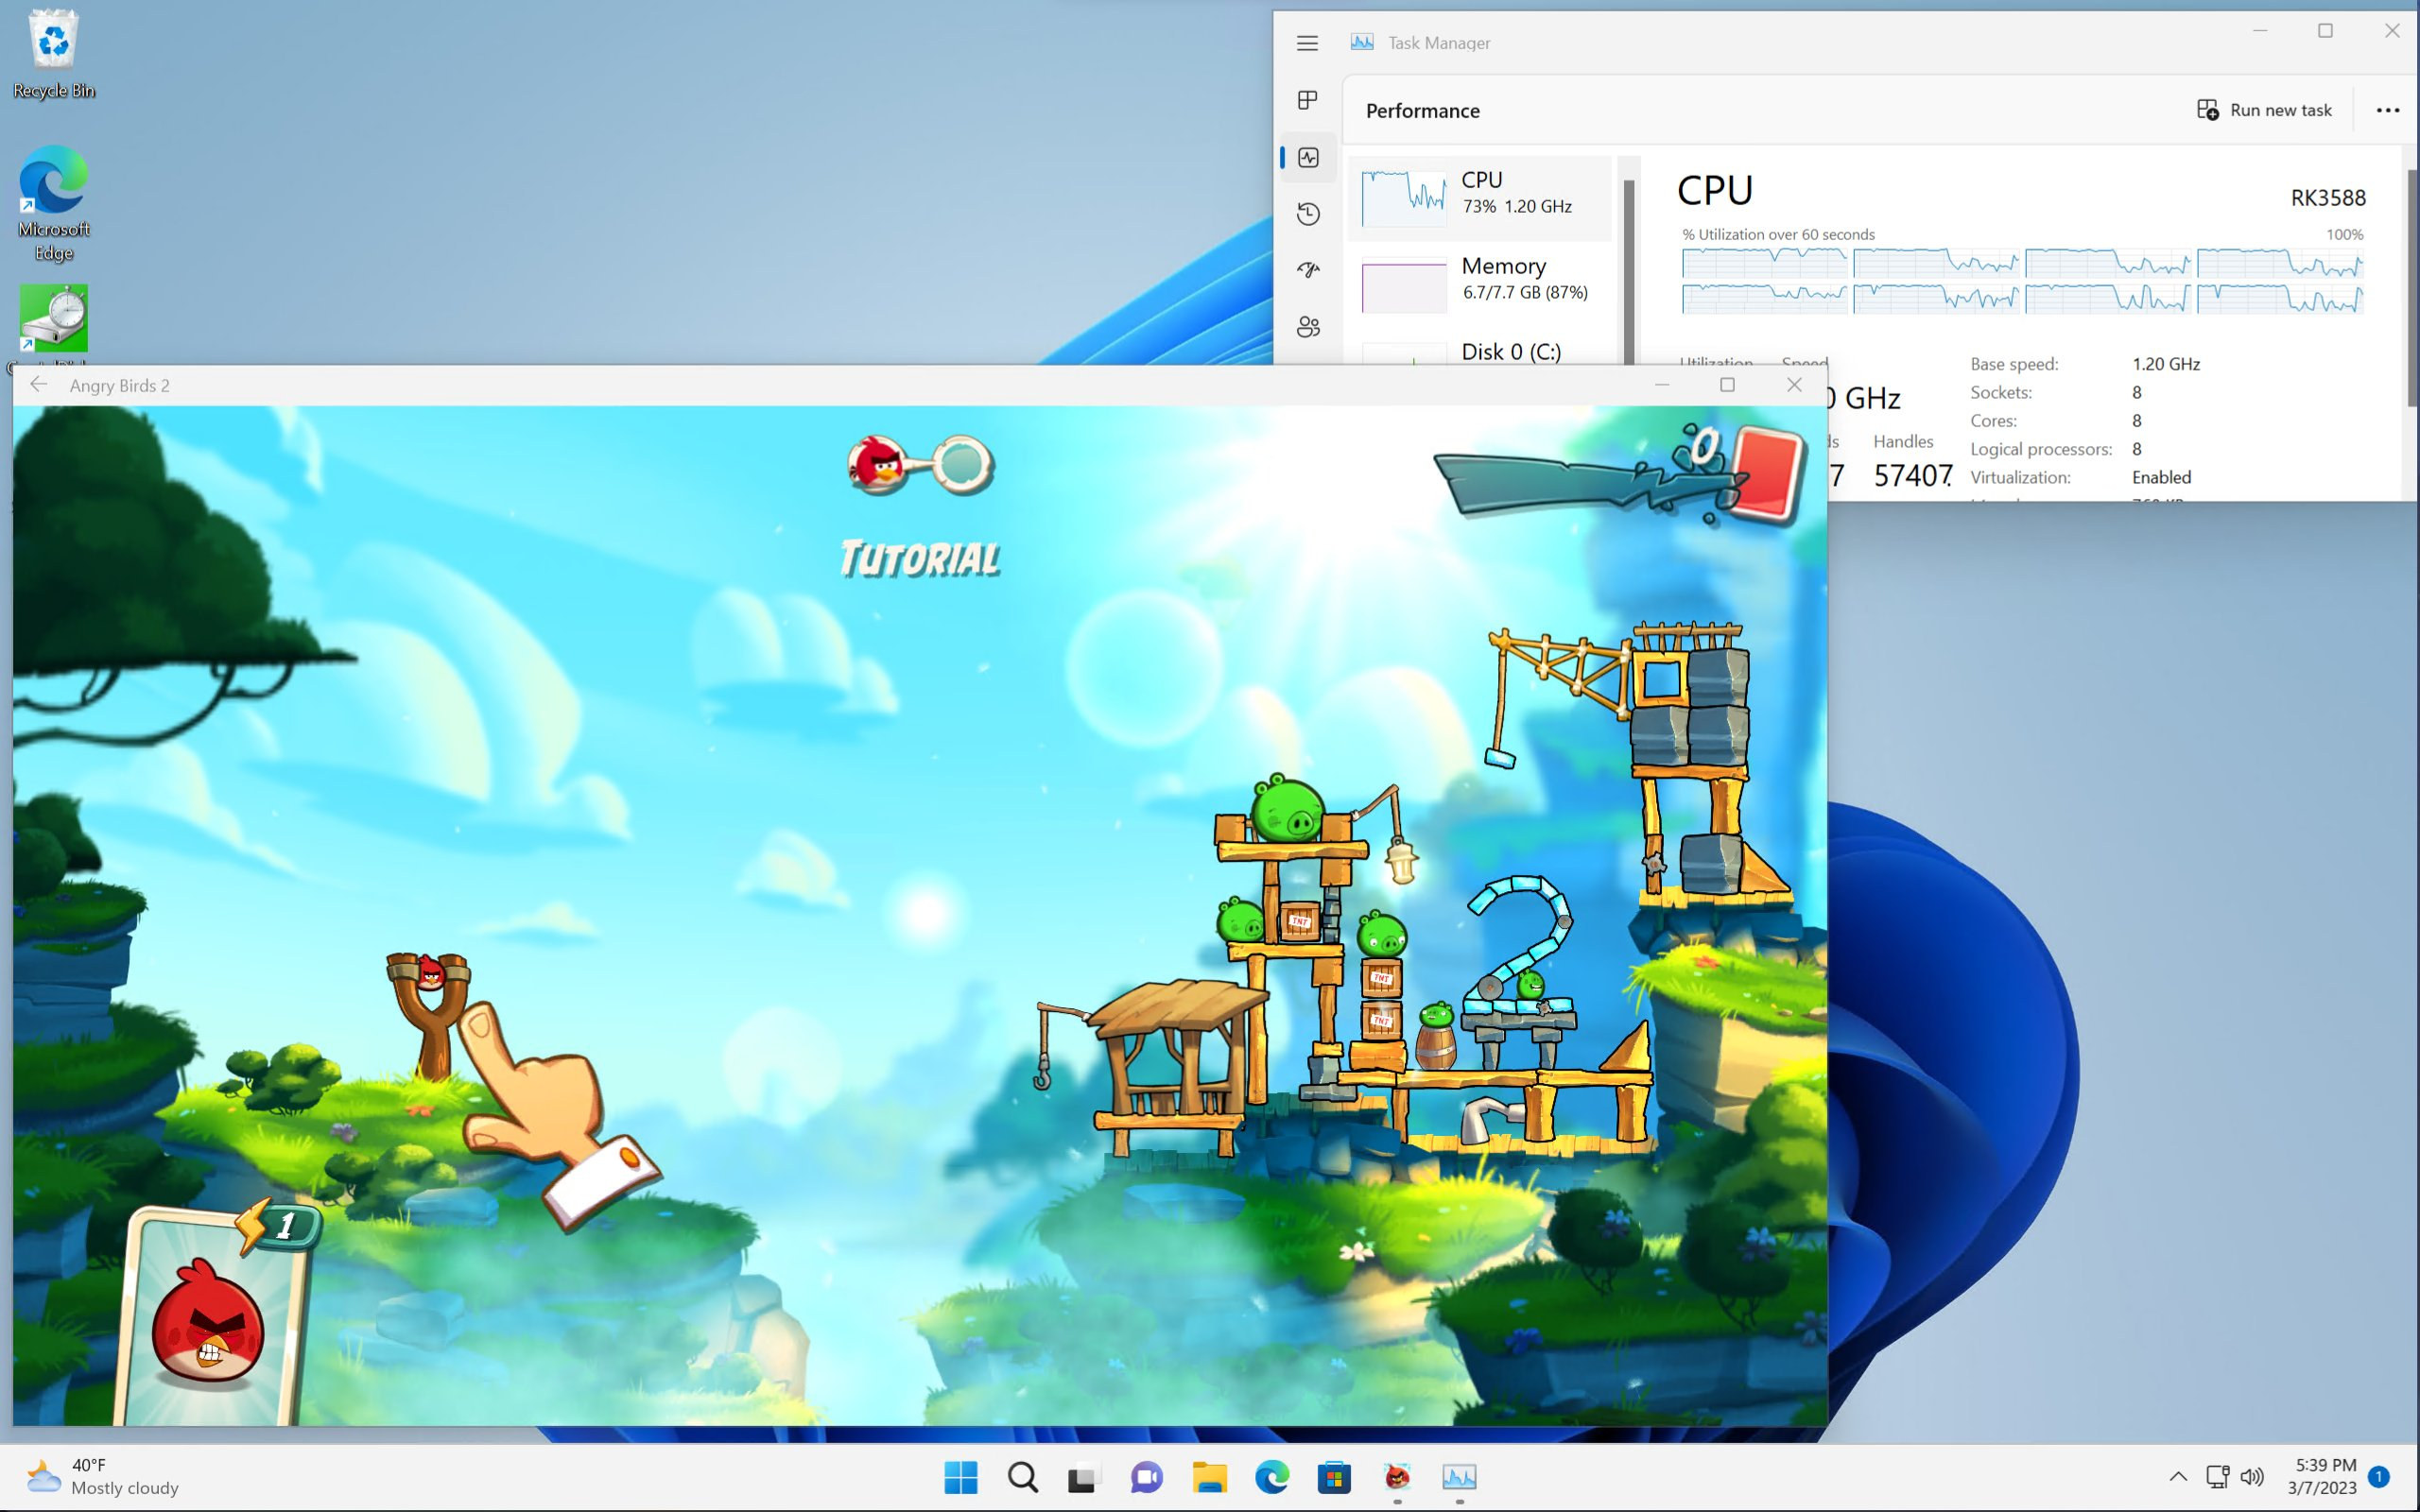
Task: Open taskbar Search
Action: coord(1023,1477)
